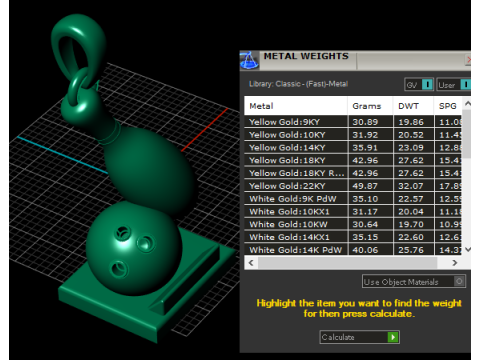Select the White Gold:14K PdW row

click(353, 250)
